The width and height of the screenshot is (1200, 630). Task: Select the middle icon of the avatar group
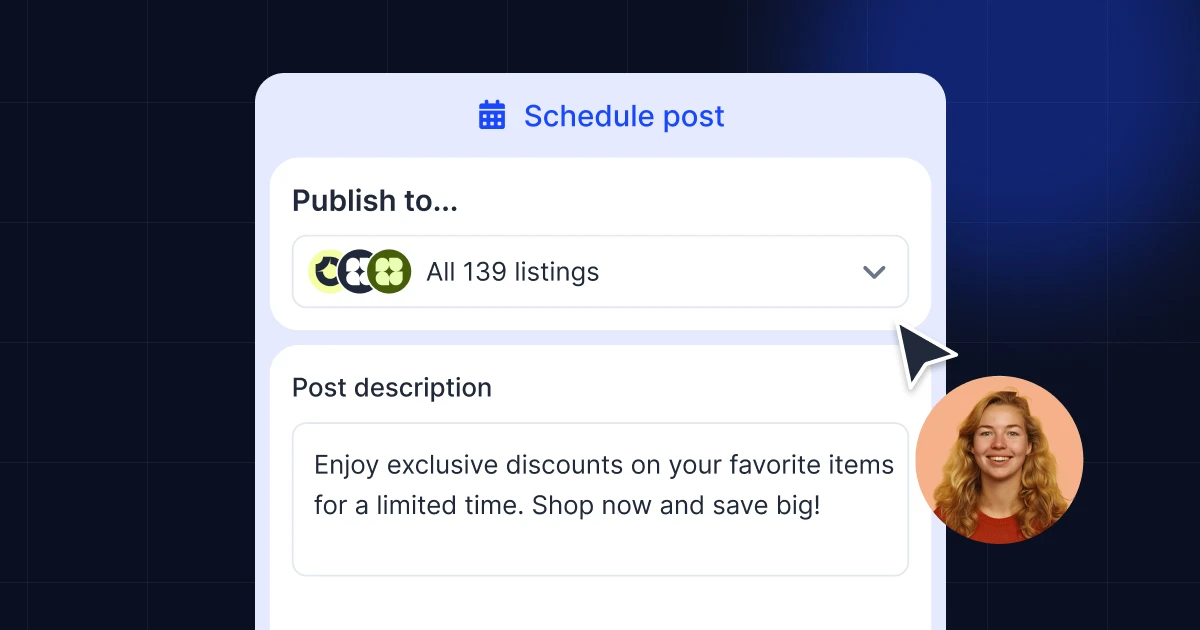(357, 270)
